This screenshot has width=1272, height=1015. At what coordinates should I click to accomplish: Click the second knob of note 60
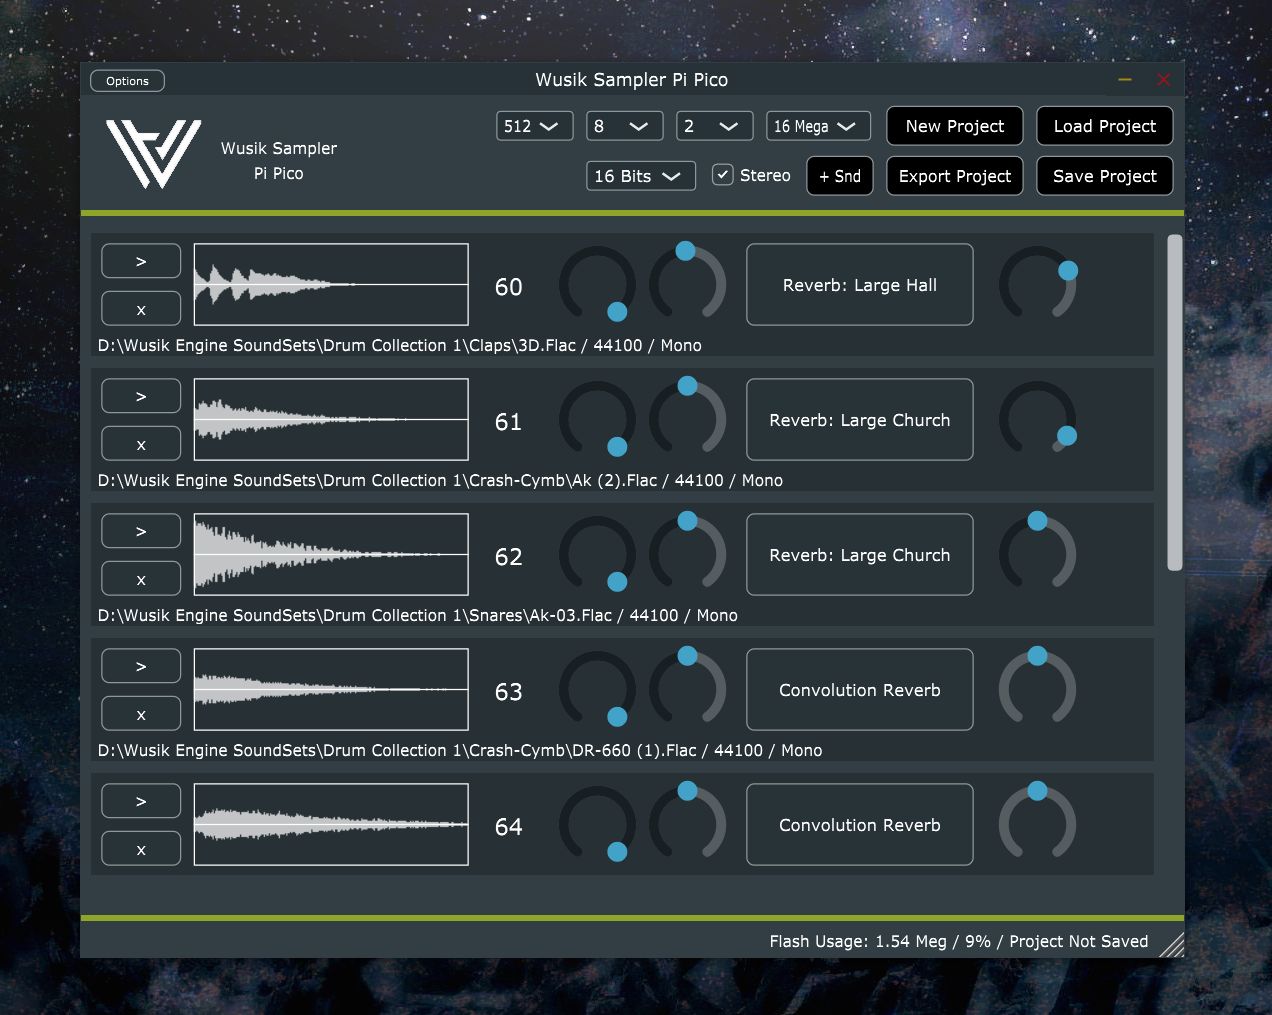[688, 283]
